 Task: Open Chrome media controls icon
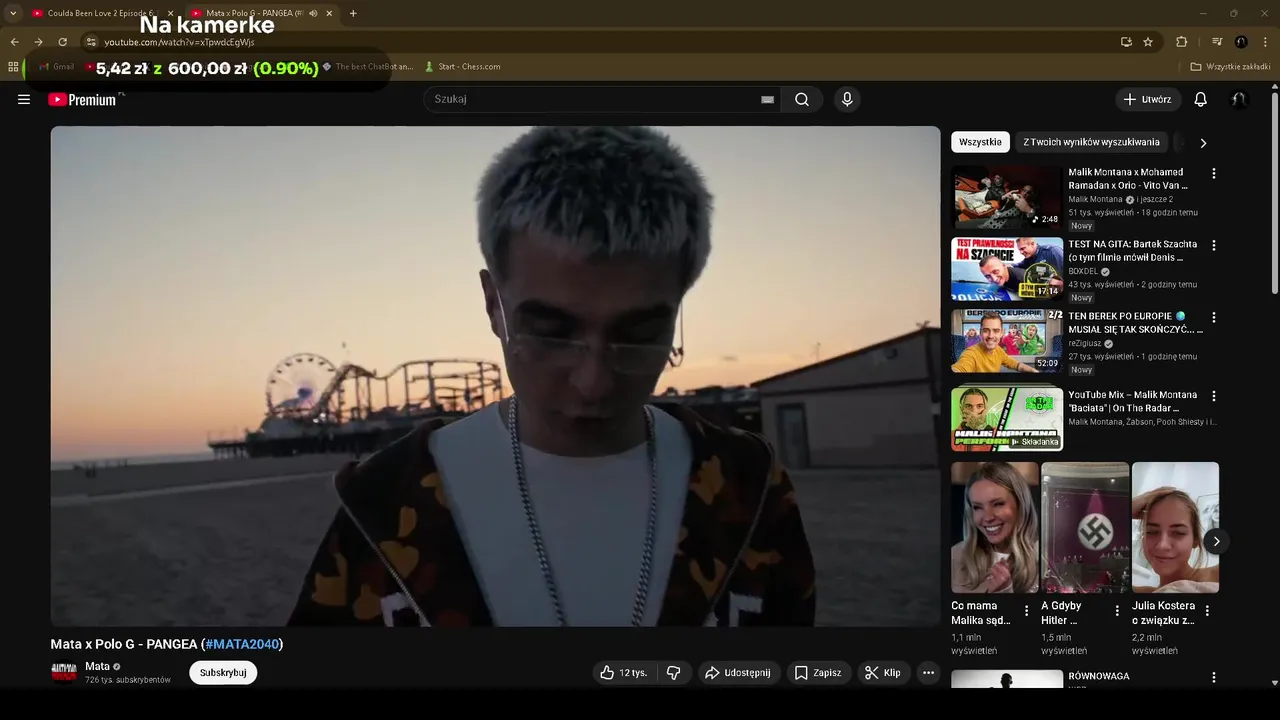coord(1217,42)
